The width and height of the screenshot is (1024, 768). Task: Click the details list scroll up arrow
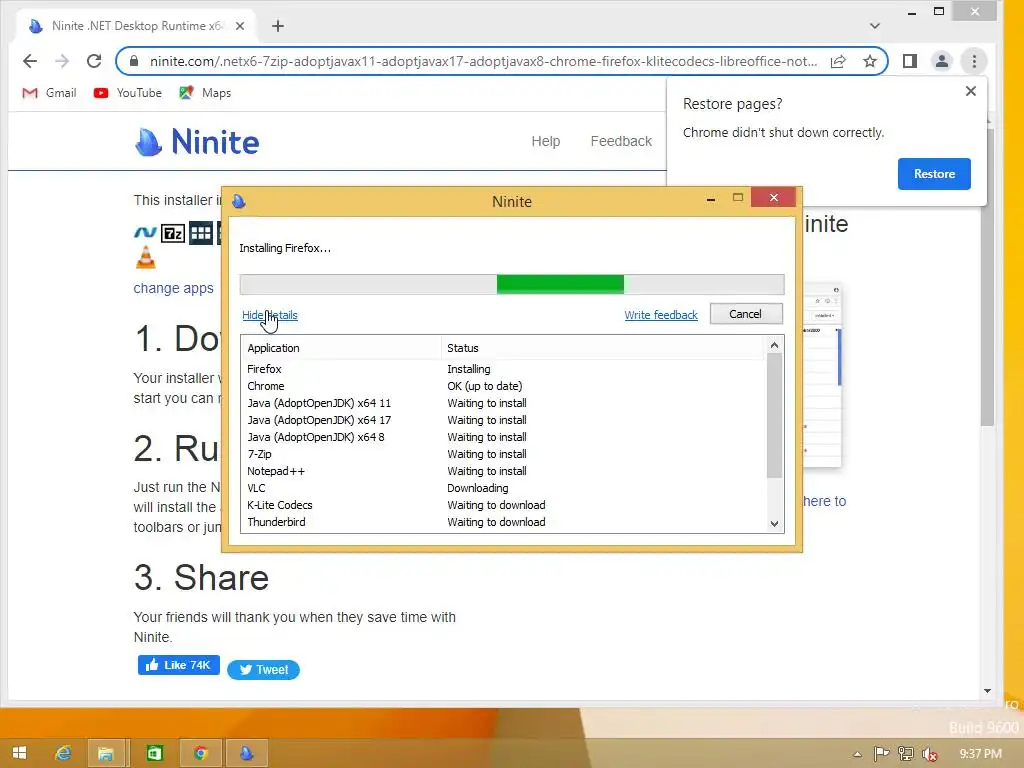[x=775, y=345]
